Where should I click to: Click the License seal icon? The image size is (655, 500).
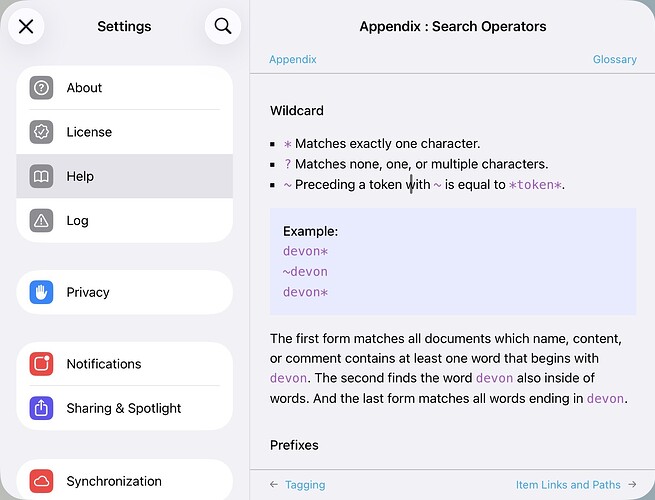pos(41,132)
